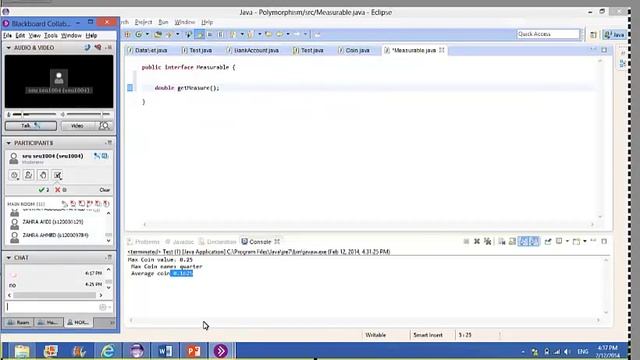
Task: Maximize the Console view panel
Action: point(604,241)
